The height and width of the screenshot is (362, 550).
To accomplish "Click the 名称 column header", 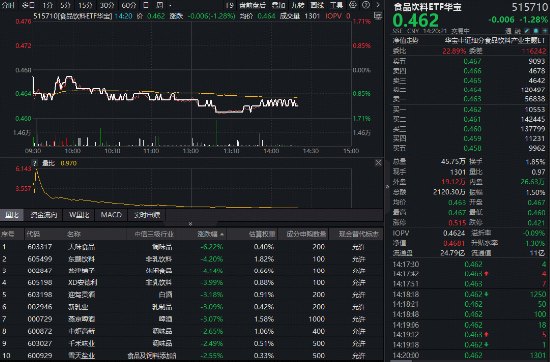I will coord(74,234).
